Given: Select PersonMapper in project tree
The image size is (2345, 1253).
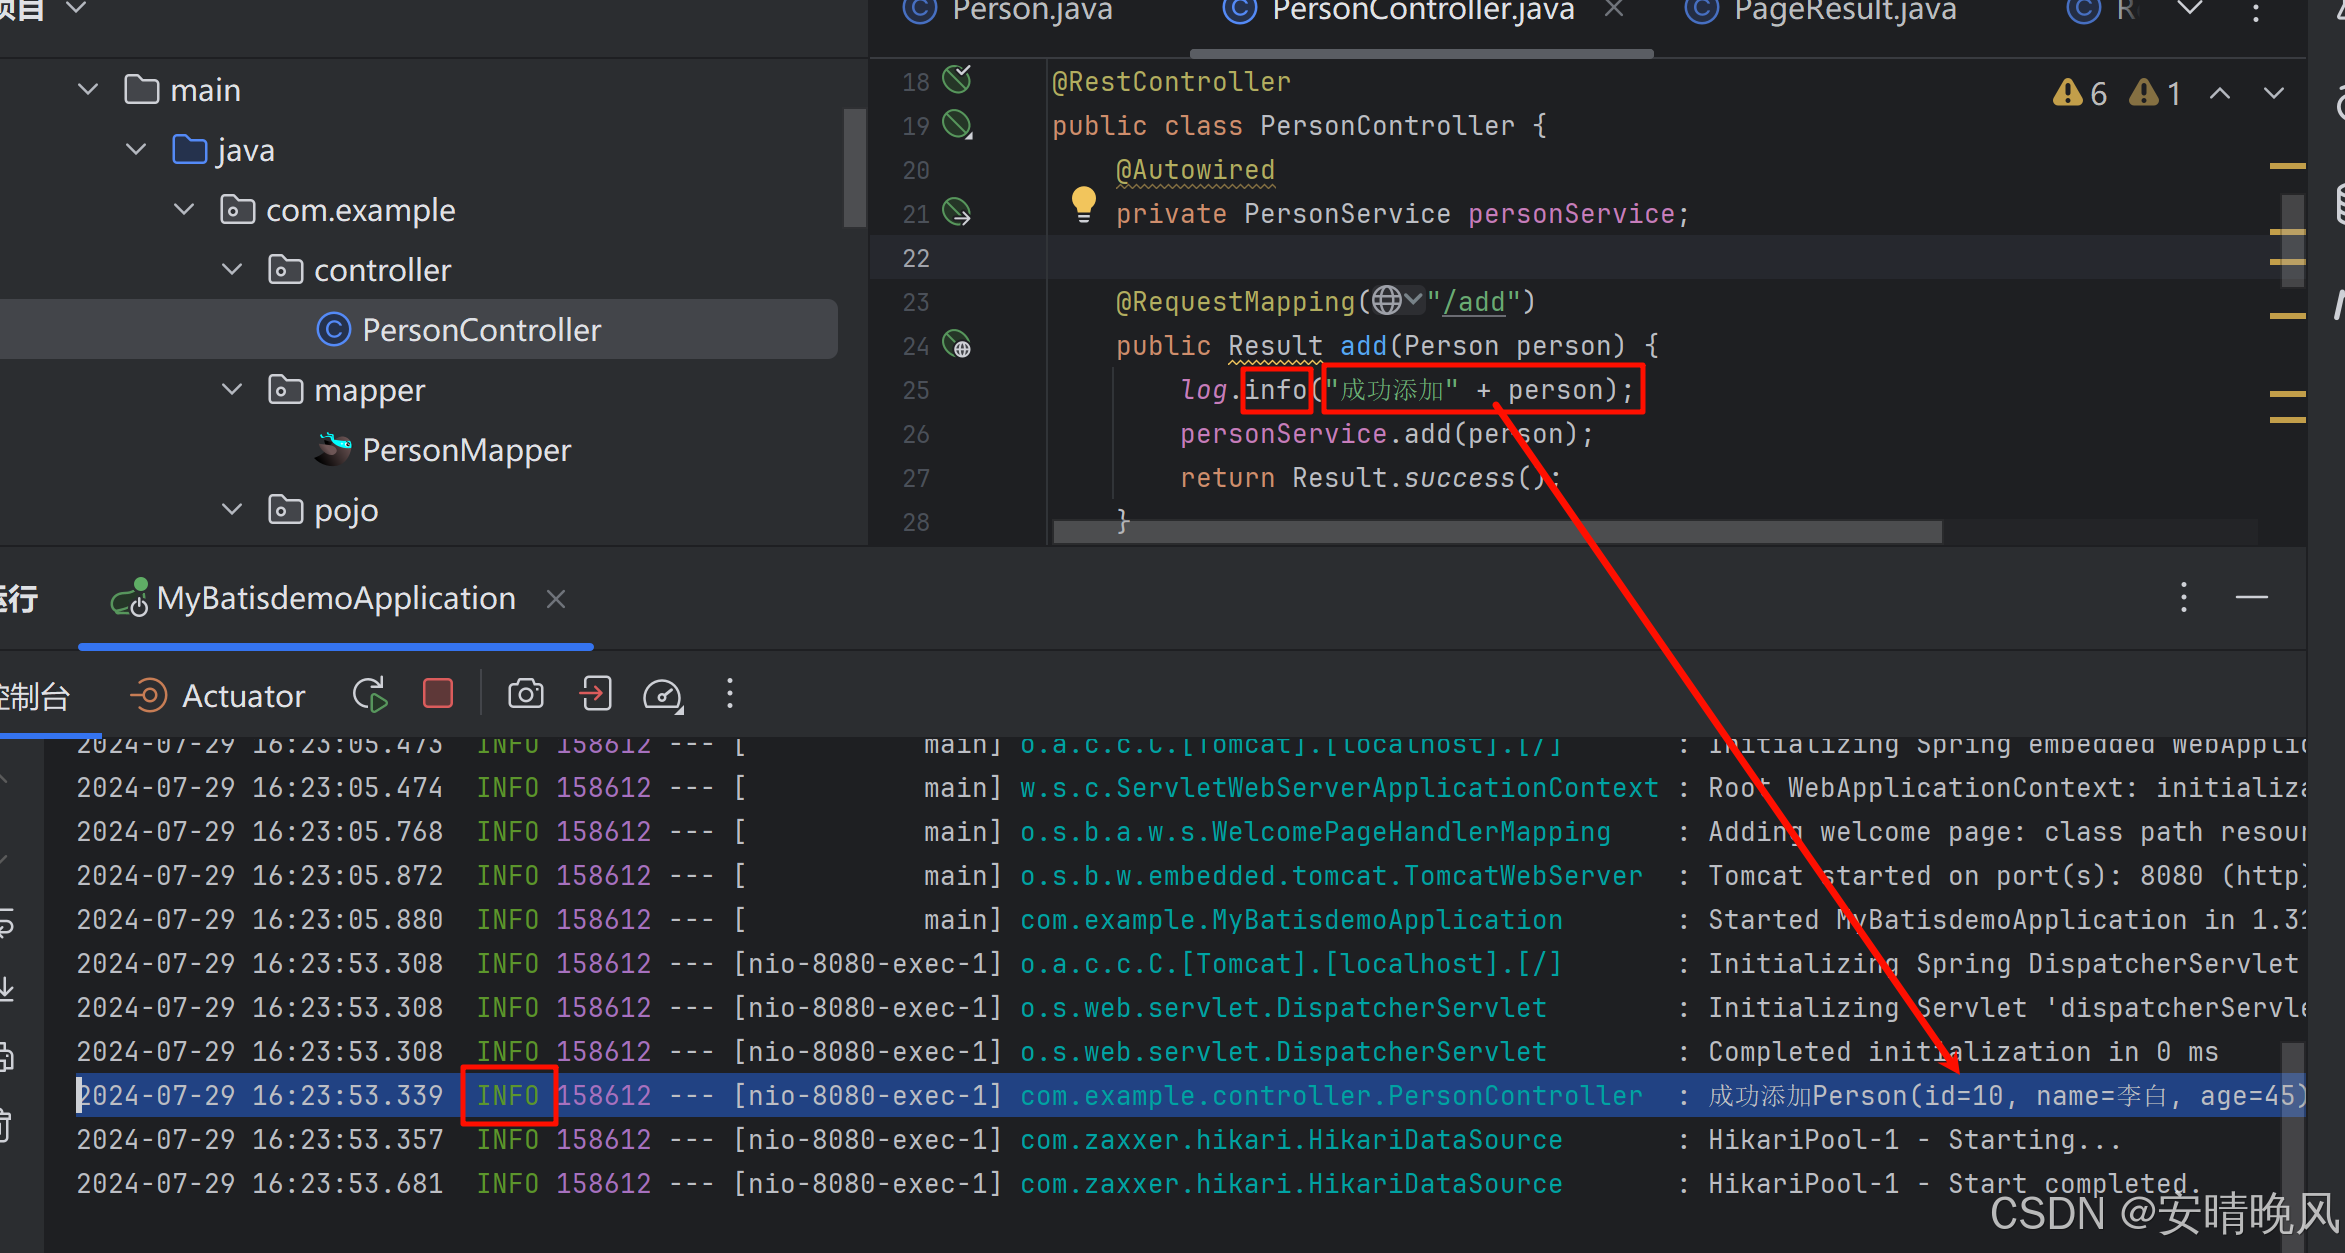Looking at the screenshot, I should (465, 450).
